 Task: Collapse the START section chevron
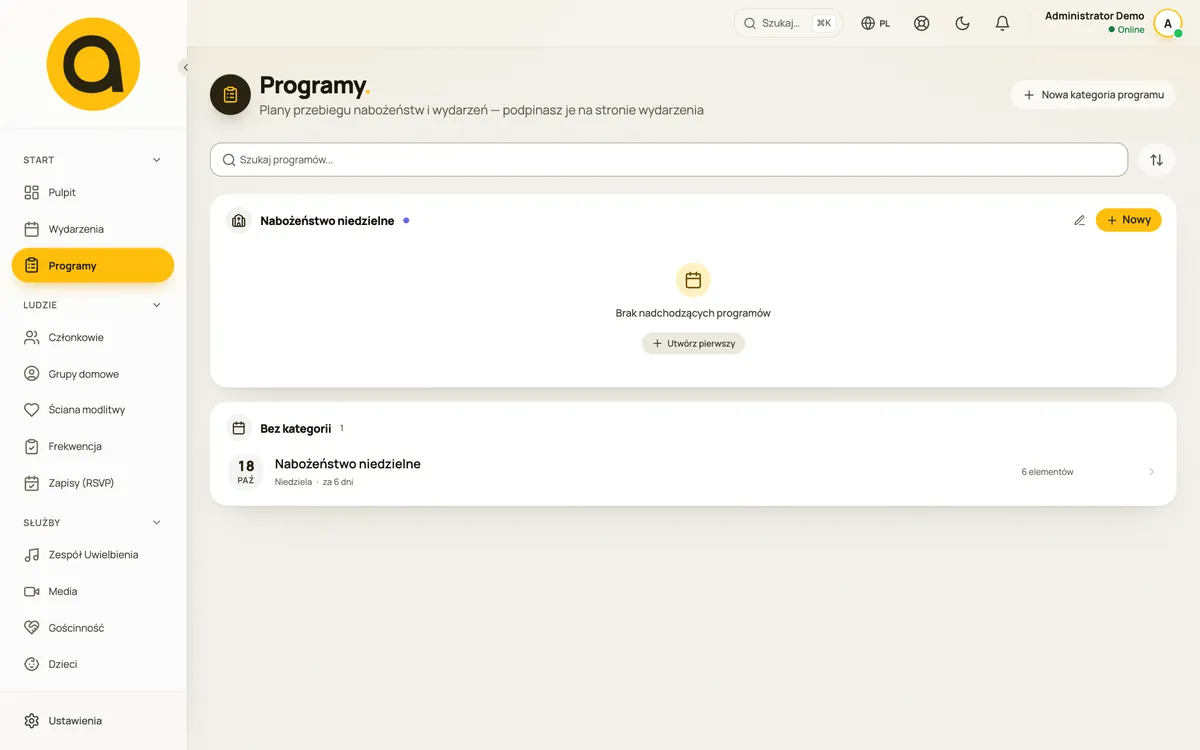(x=156, y=160)
